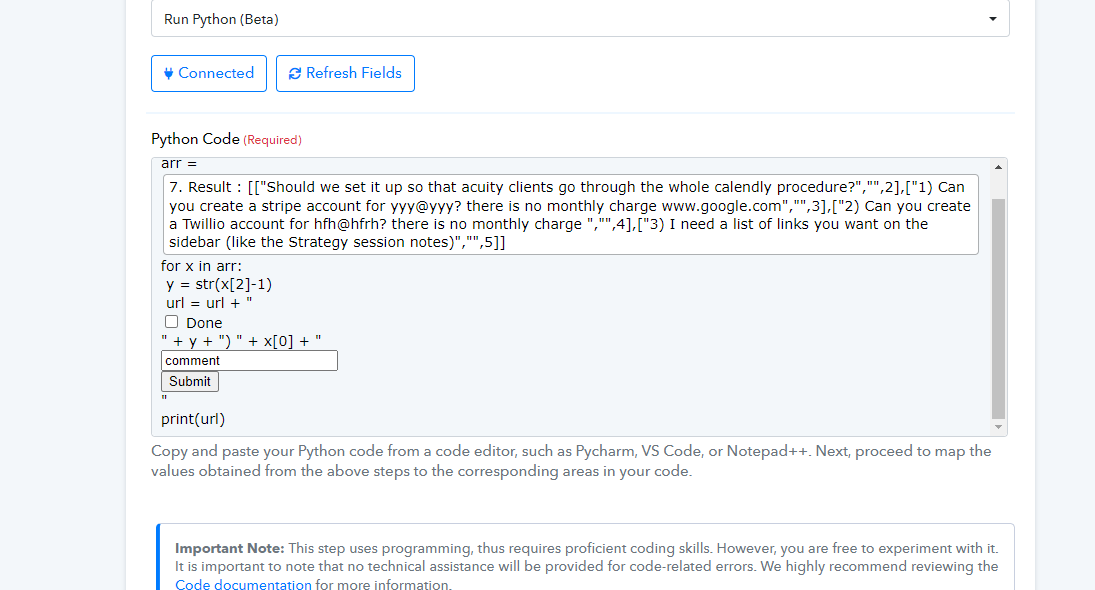
Task: Click the comment input field
Action: point(249,360)
